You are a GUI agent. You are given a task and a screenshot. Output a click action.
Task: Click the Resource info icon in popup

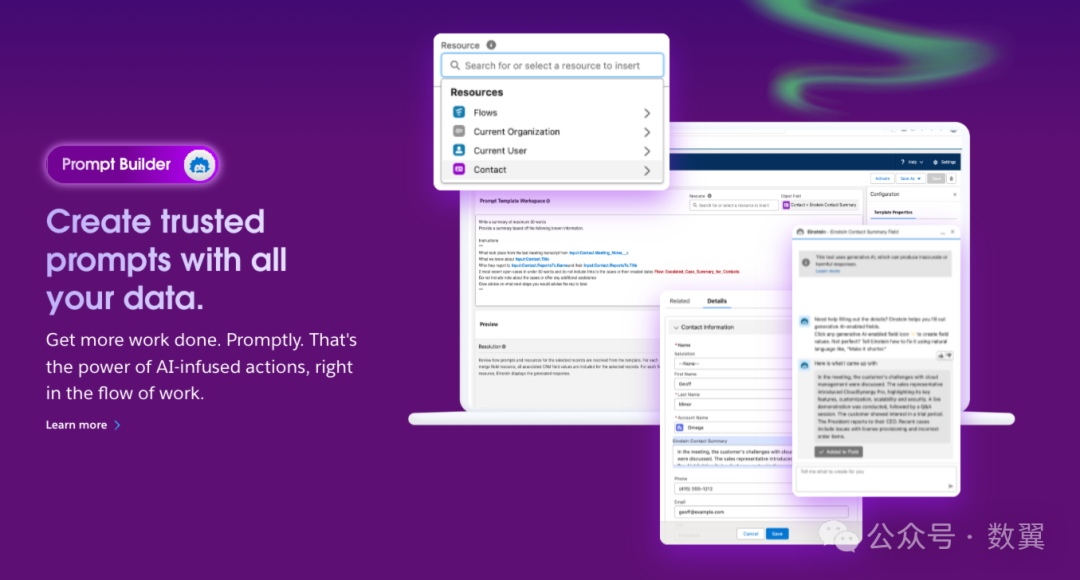pyautogui.click(x=491, y=45)
